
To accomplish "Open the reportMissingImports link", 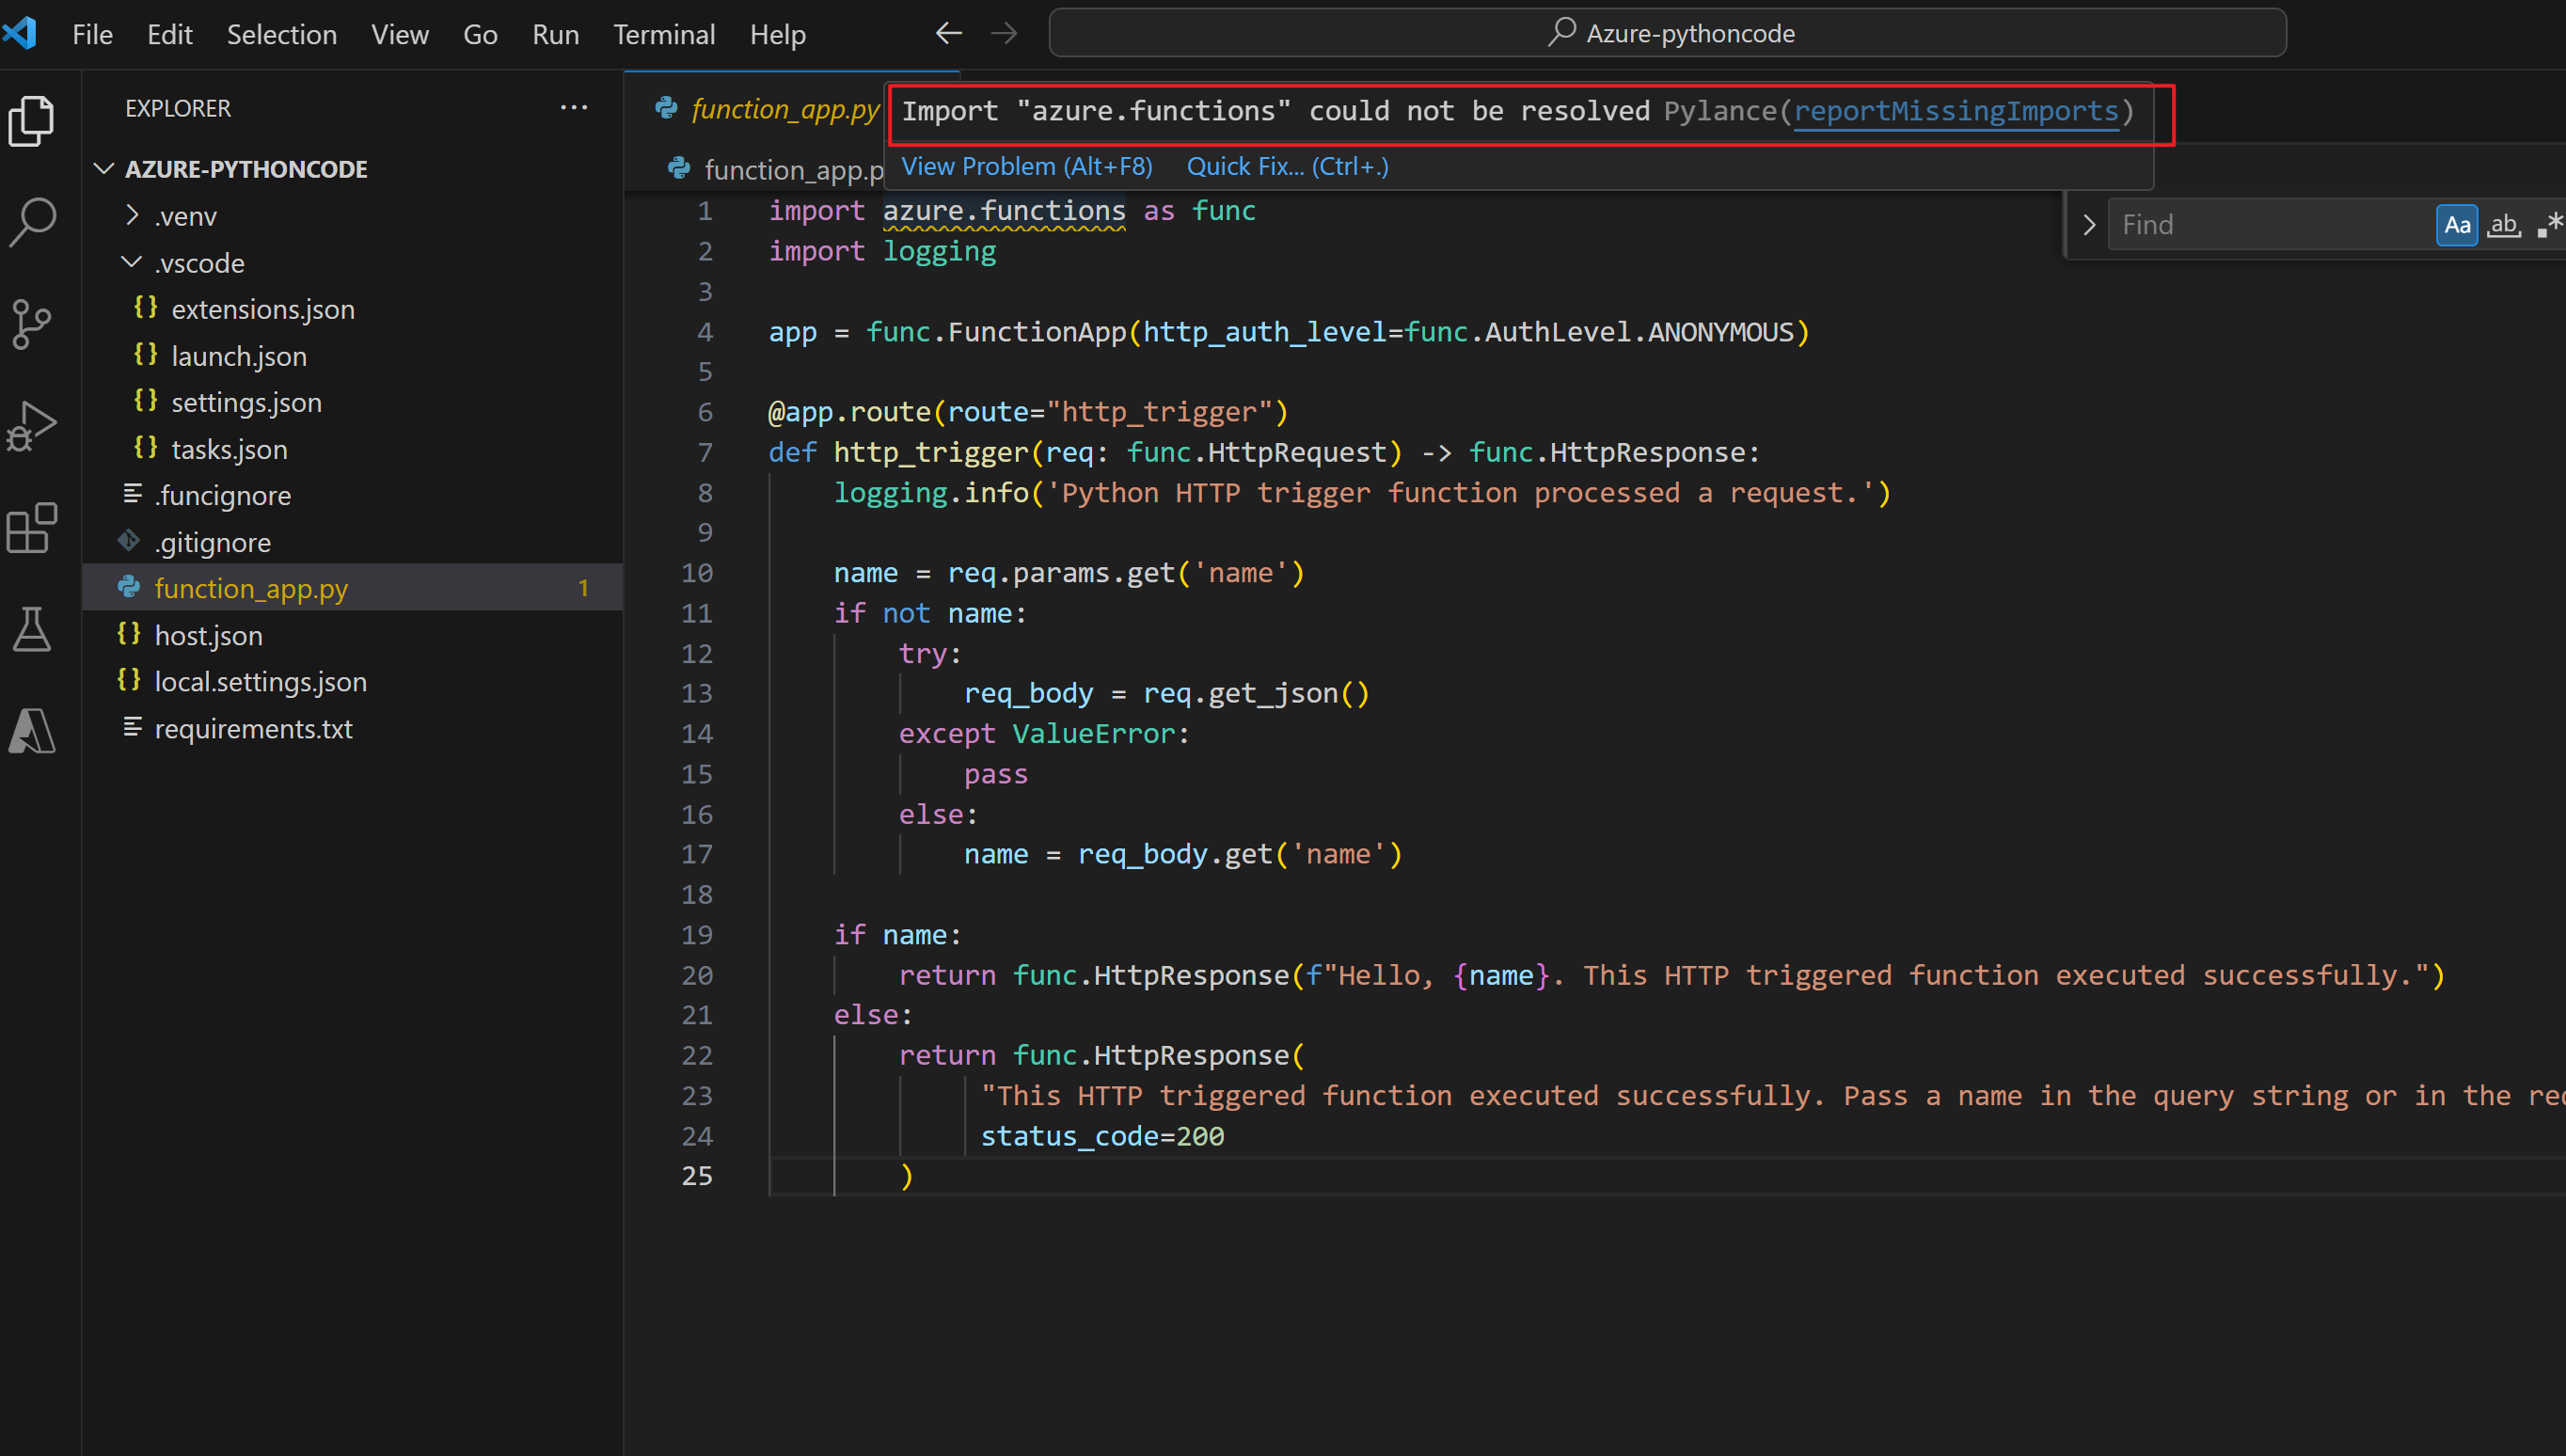I will (1956, 111).
